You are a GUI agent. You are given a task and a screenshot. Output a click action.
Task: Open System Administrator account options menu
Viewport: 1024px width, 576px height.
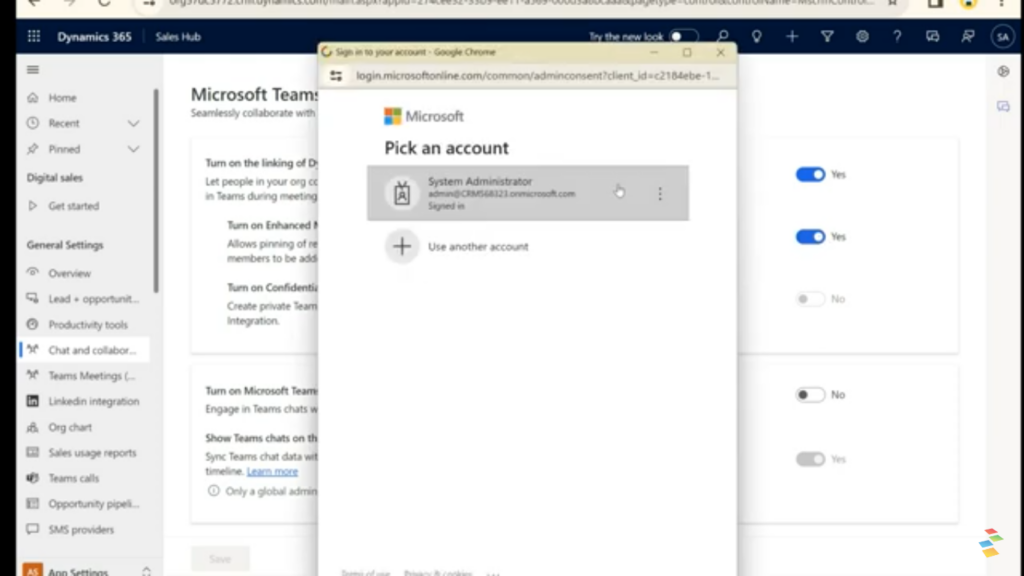tap(660, 195)
